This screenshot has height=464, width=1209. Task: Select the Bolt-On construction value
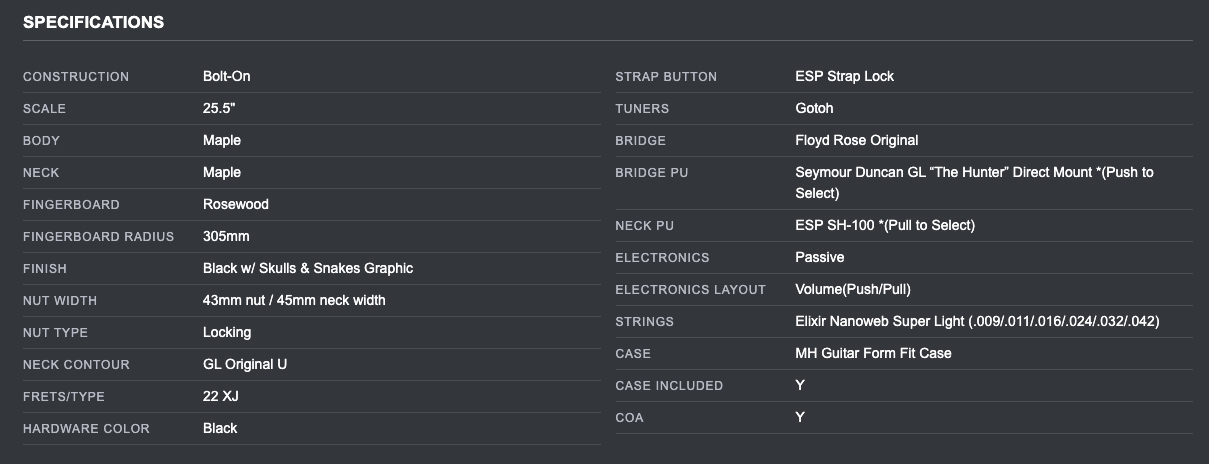click(x=226, y=76)
